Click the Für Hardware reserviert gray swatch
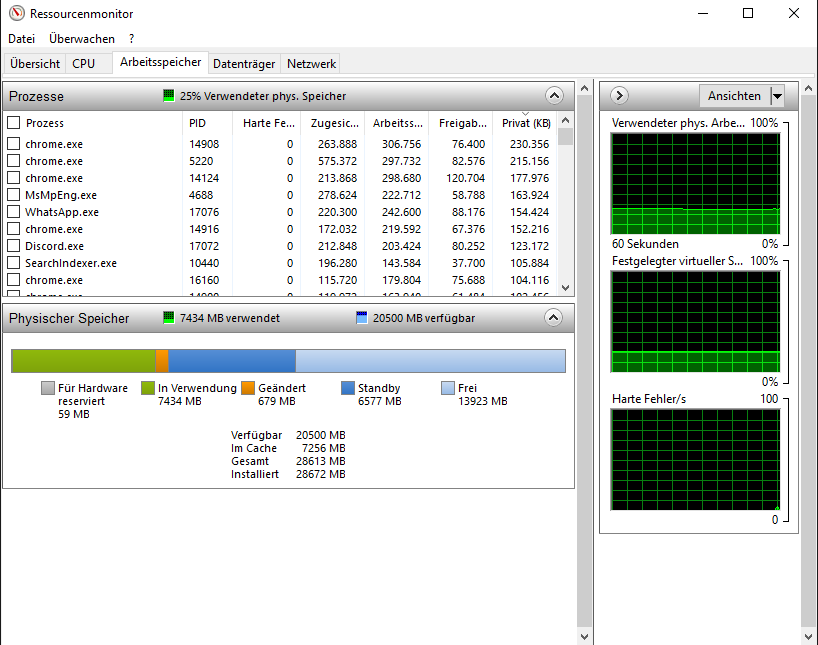The image size is (818, 645). [x=48, y=388]
